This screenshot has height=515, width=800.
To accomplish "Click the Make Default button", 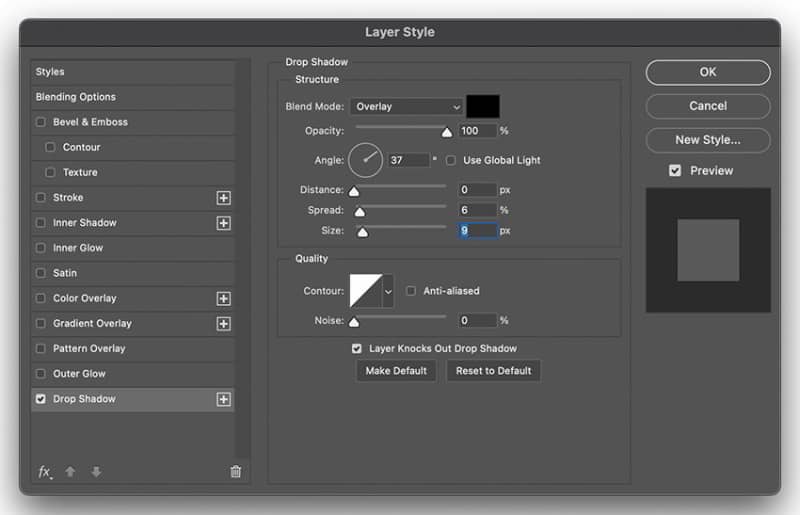I will point(396,371).
